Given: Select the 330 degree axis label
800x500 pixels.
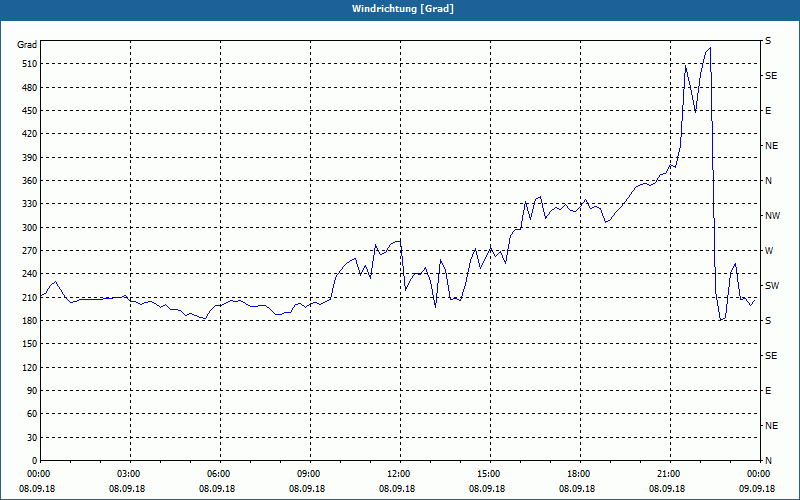Looking at the screenshot, I should pos(28,204).
